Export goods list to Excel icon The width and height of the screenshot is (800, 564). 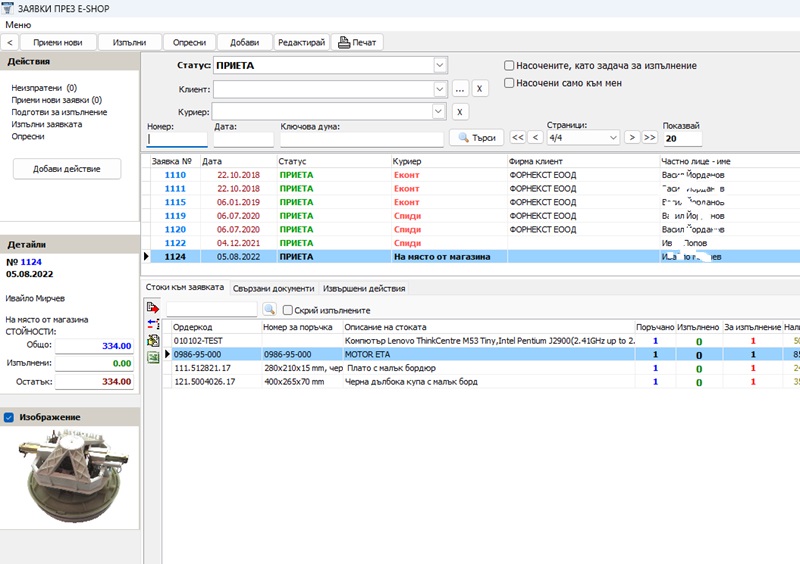click(153, 357)
